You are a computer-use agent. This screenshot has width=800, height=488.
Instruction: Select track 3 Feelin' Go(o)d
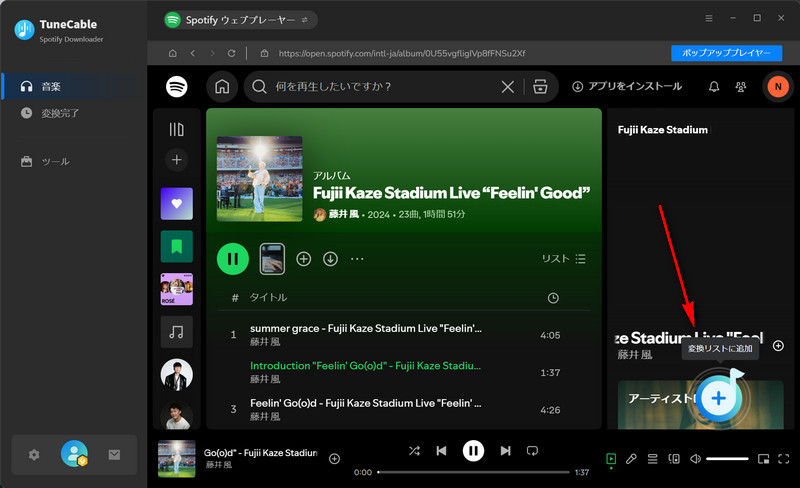pos(404,409)
